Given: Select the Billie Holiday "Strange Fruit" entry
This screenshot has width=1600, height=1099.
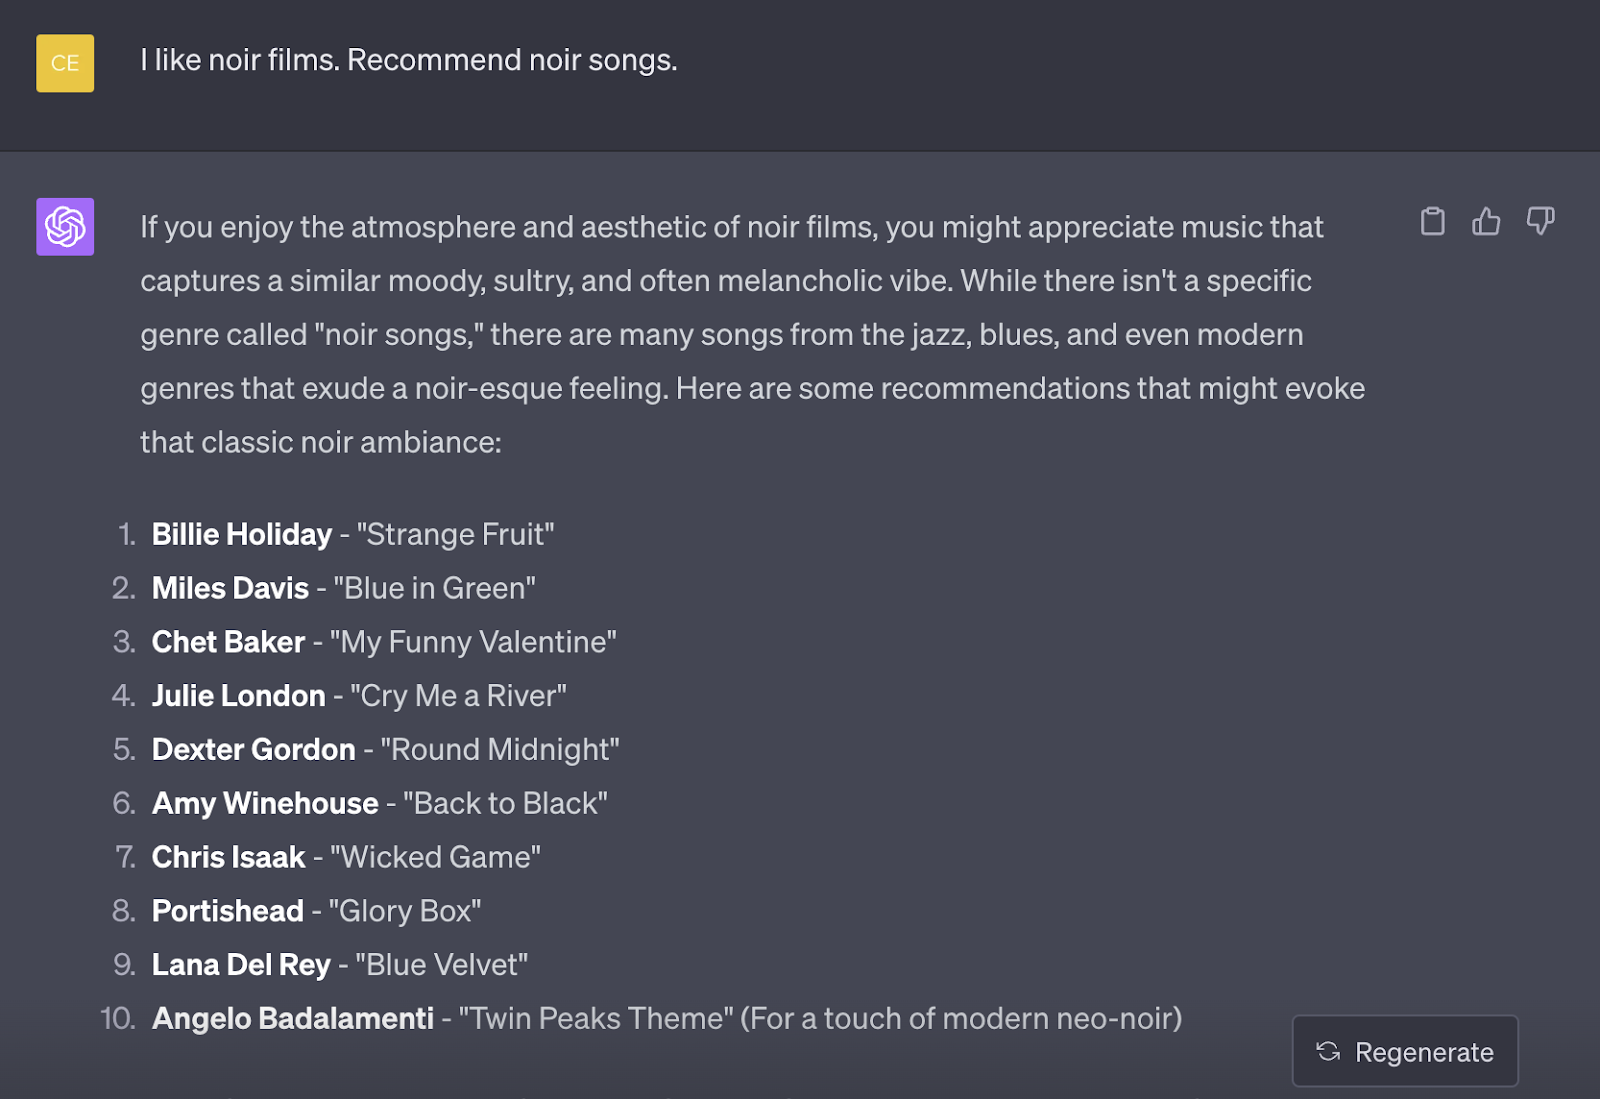Looking at the screenshot, I should (352, 534).
